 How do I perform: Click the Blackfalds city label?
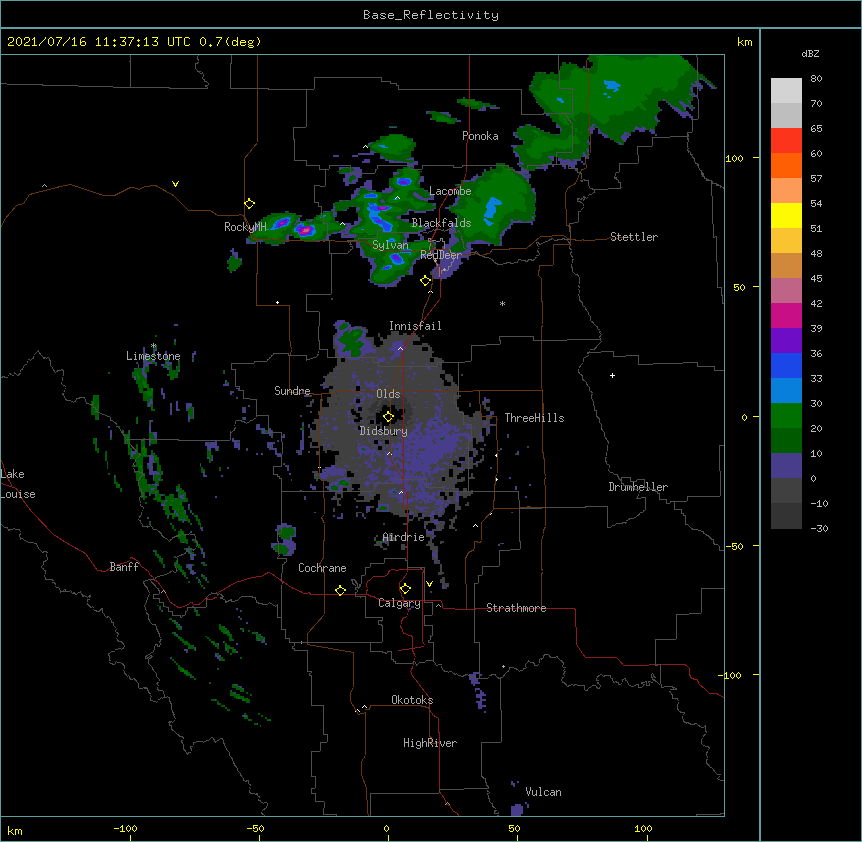pos(441,223)
